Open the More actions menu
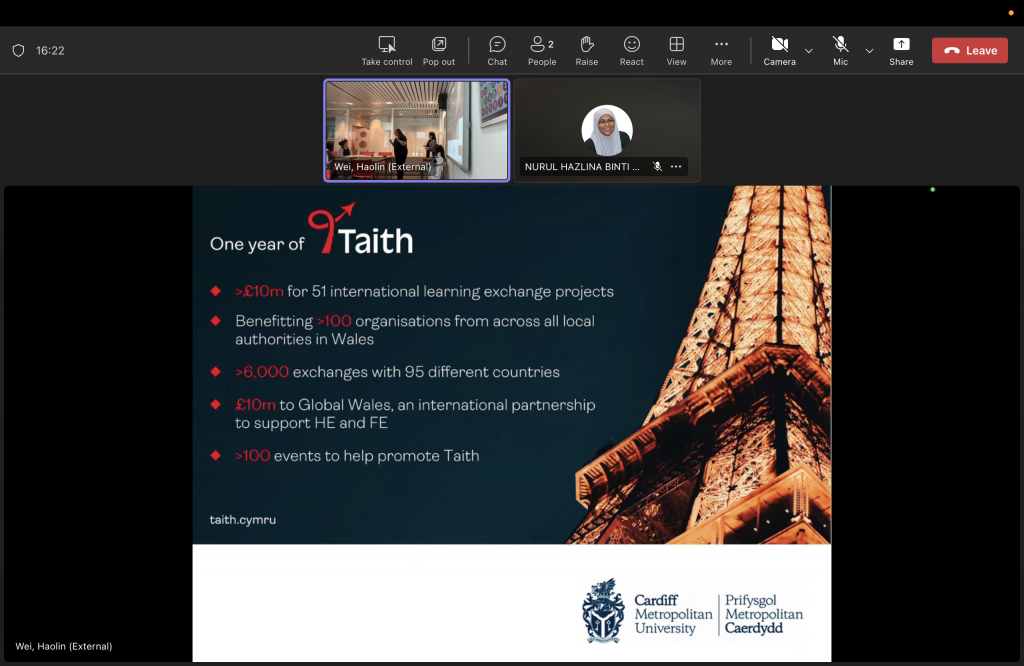The height and width of the screenshot is (666, 1024). (721, 51)
